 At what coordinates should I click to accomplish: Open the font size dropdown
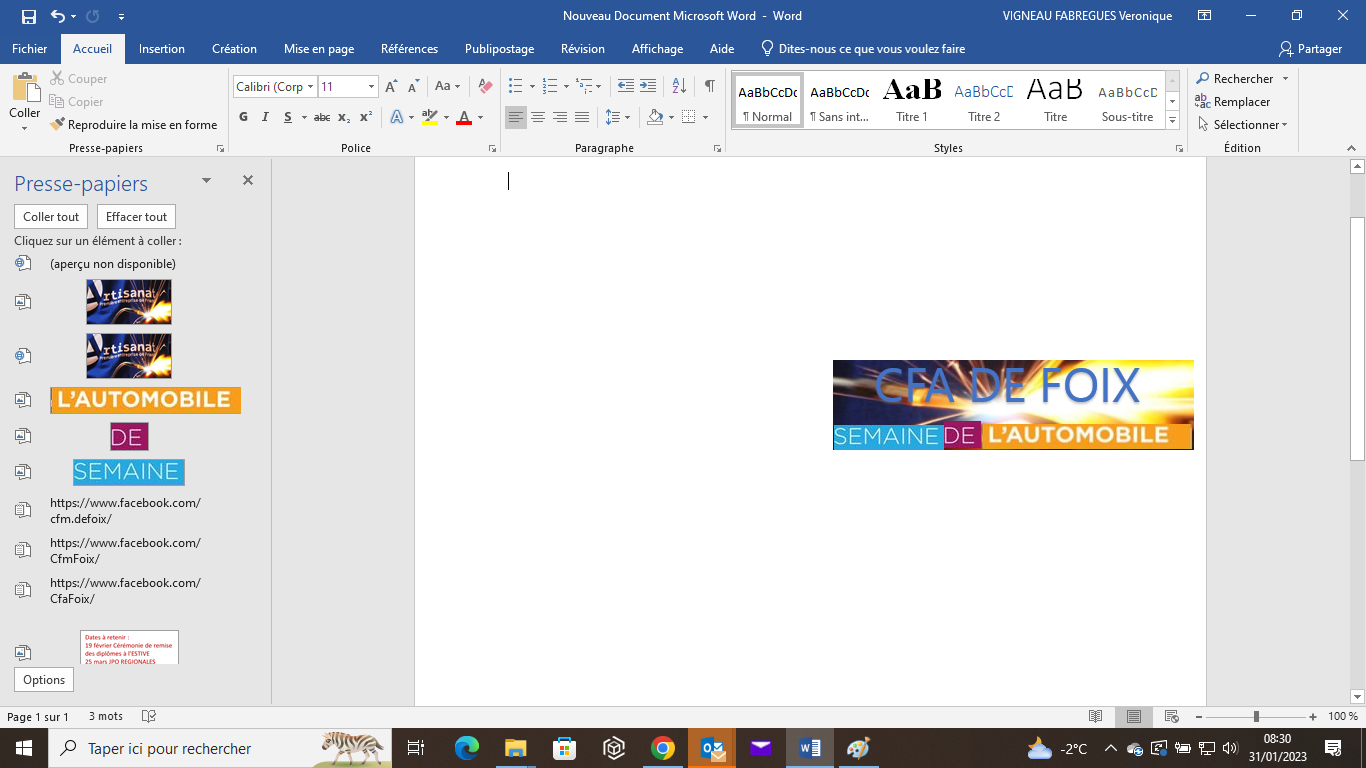371,87
